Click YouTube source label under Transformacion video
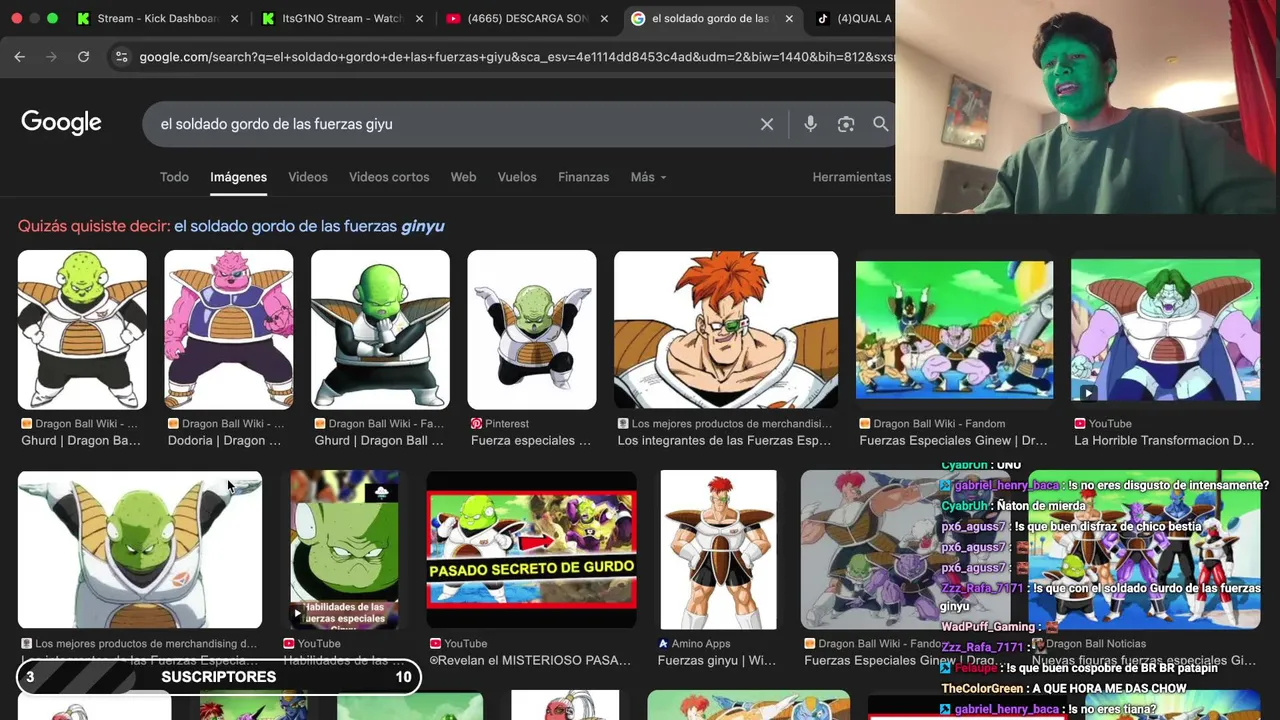1280x720 pixels. [x=1103, y=424]
